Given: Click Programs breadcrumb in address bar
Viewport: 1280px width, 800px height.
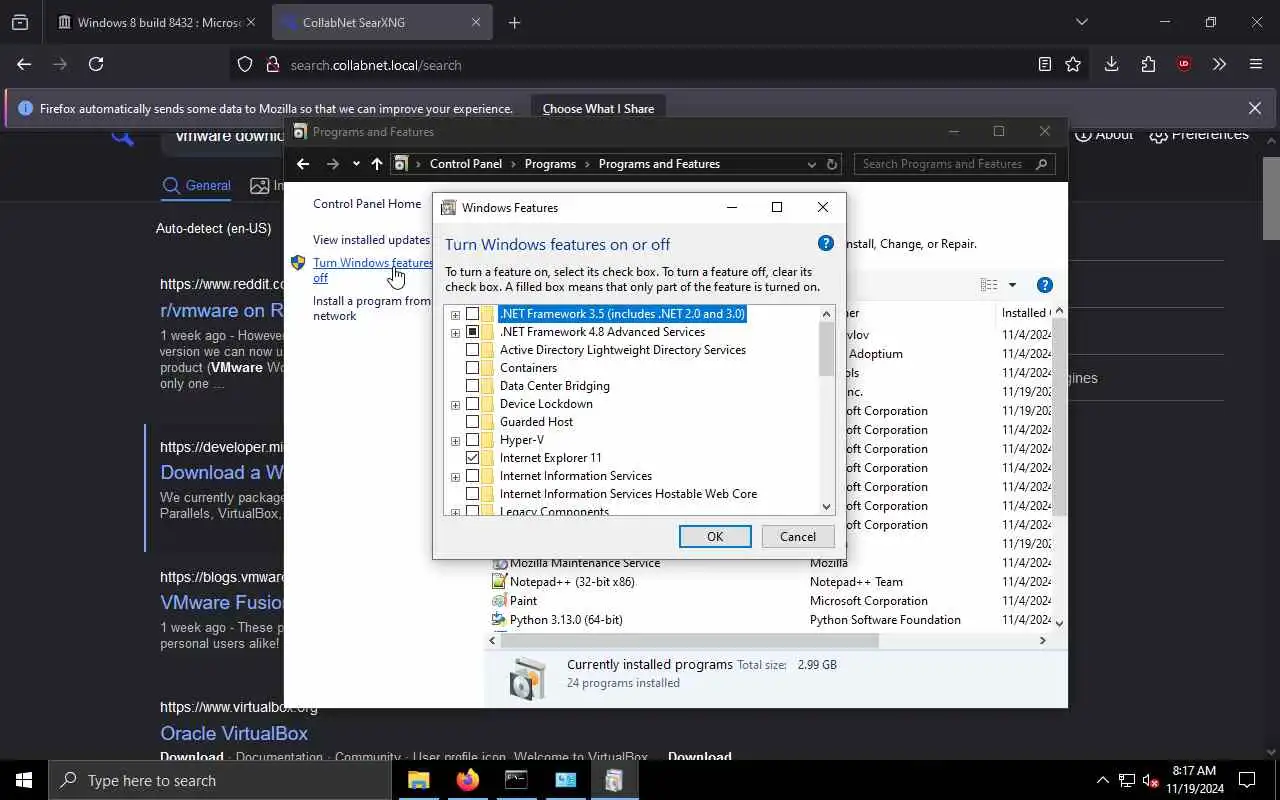Looking at the screenshot, I should [550, 164].
